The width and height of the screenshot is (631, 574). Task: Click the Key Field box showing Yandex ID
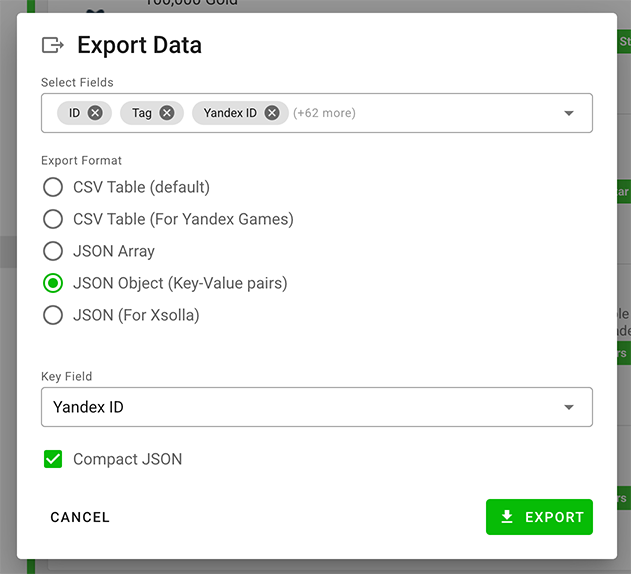[300, 407]
